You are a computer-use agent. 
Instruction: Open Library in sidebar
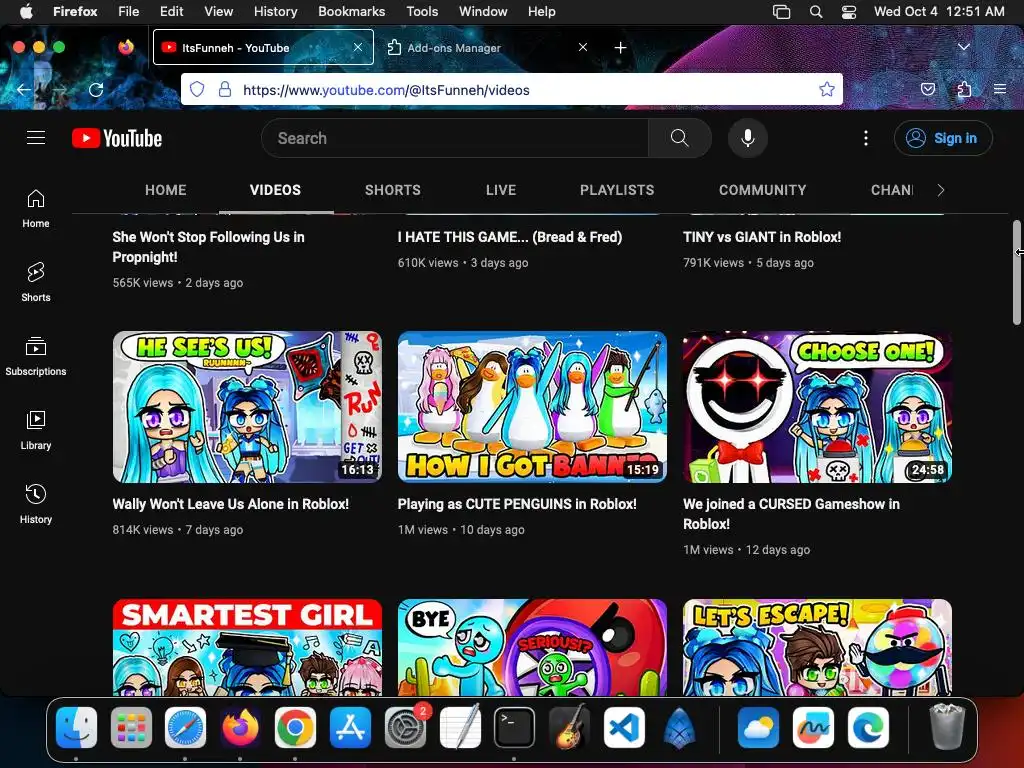pos(36,430)
